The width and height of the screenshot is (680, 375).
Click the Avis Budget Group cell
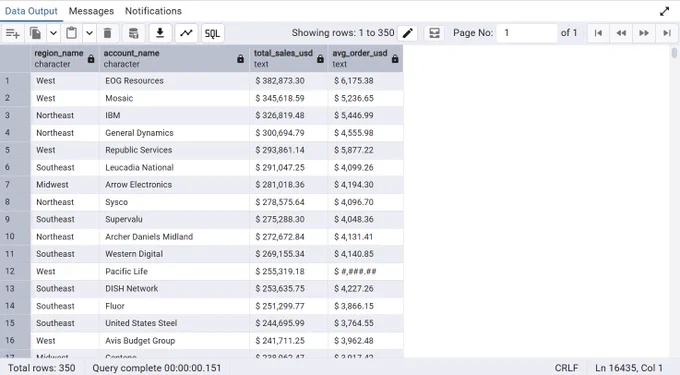click(x=175, y=341)
